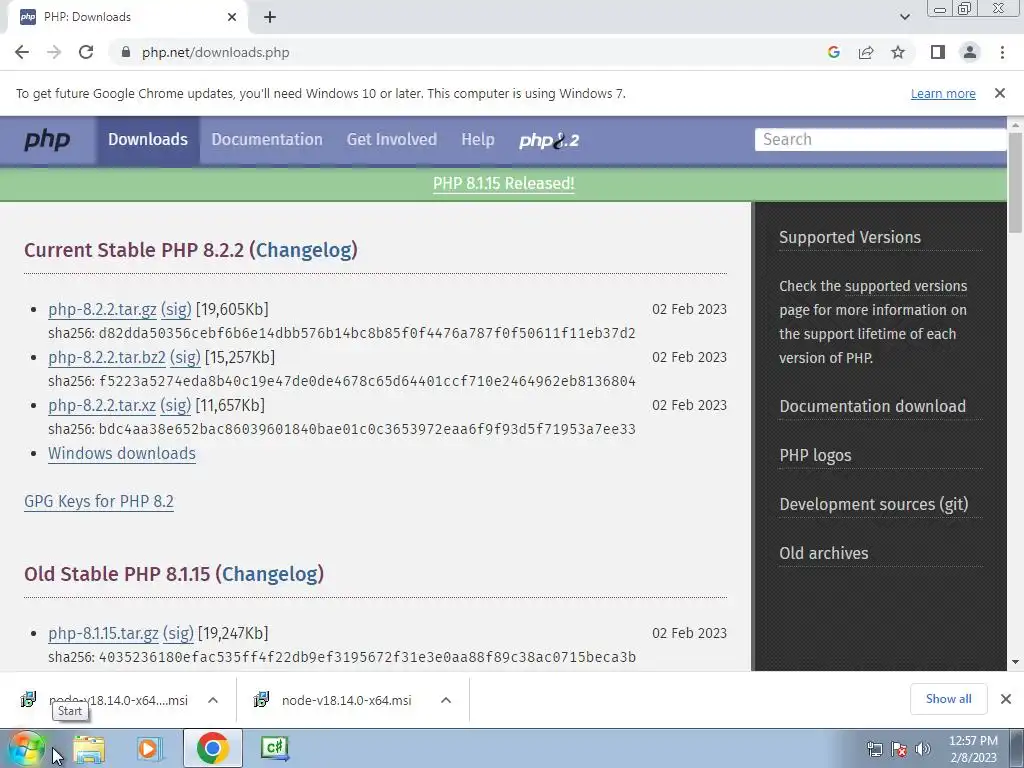The image size is (1024, 768).
Task: Open the PHP 8.1.15 Changelog link
Action: click(x=270, y=574)
